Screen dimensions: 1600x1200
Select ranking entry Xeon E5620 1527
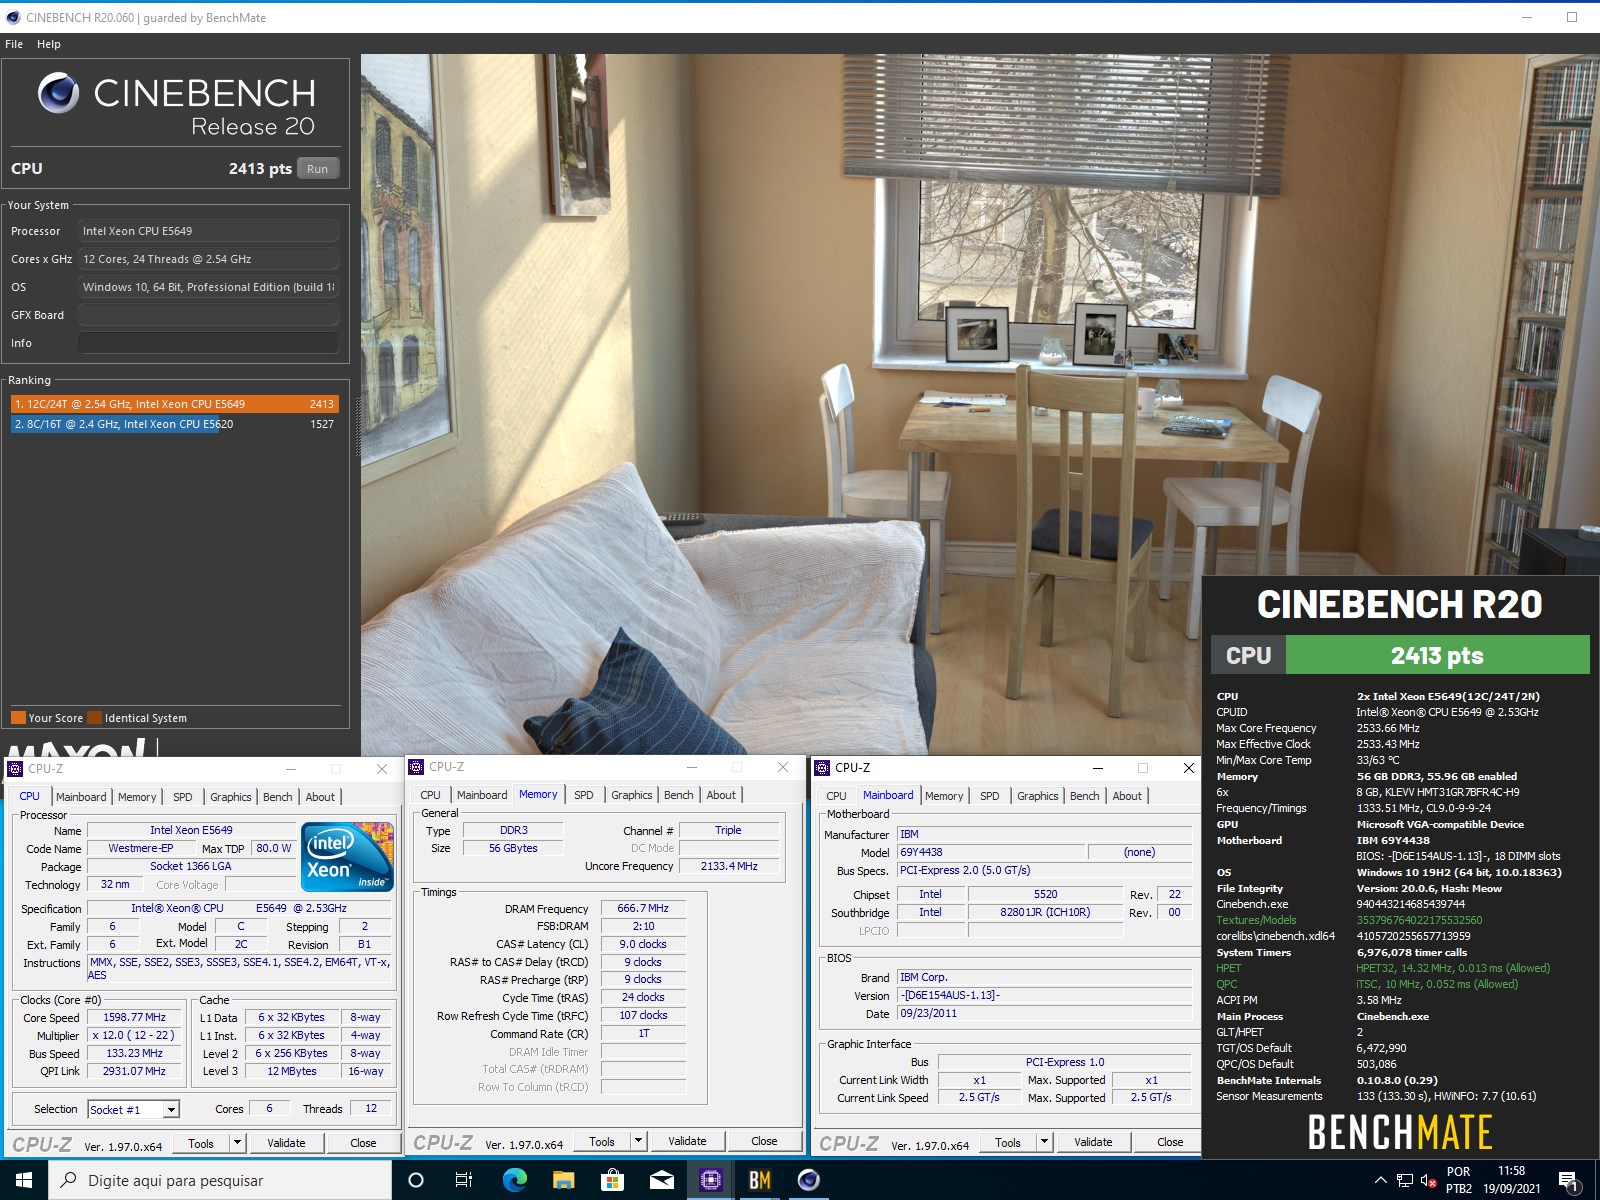[x=175, y=424]
